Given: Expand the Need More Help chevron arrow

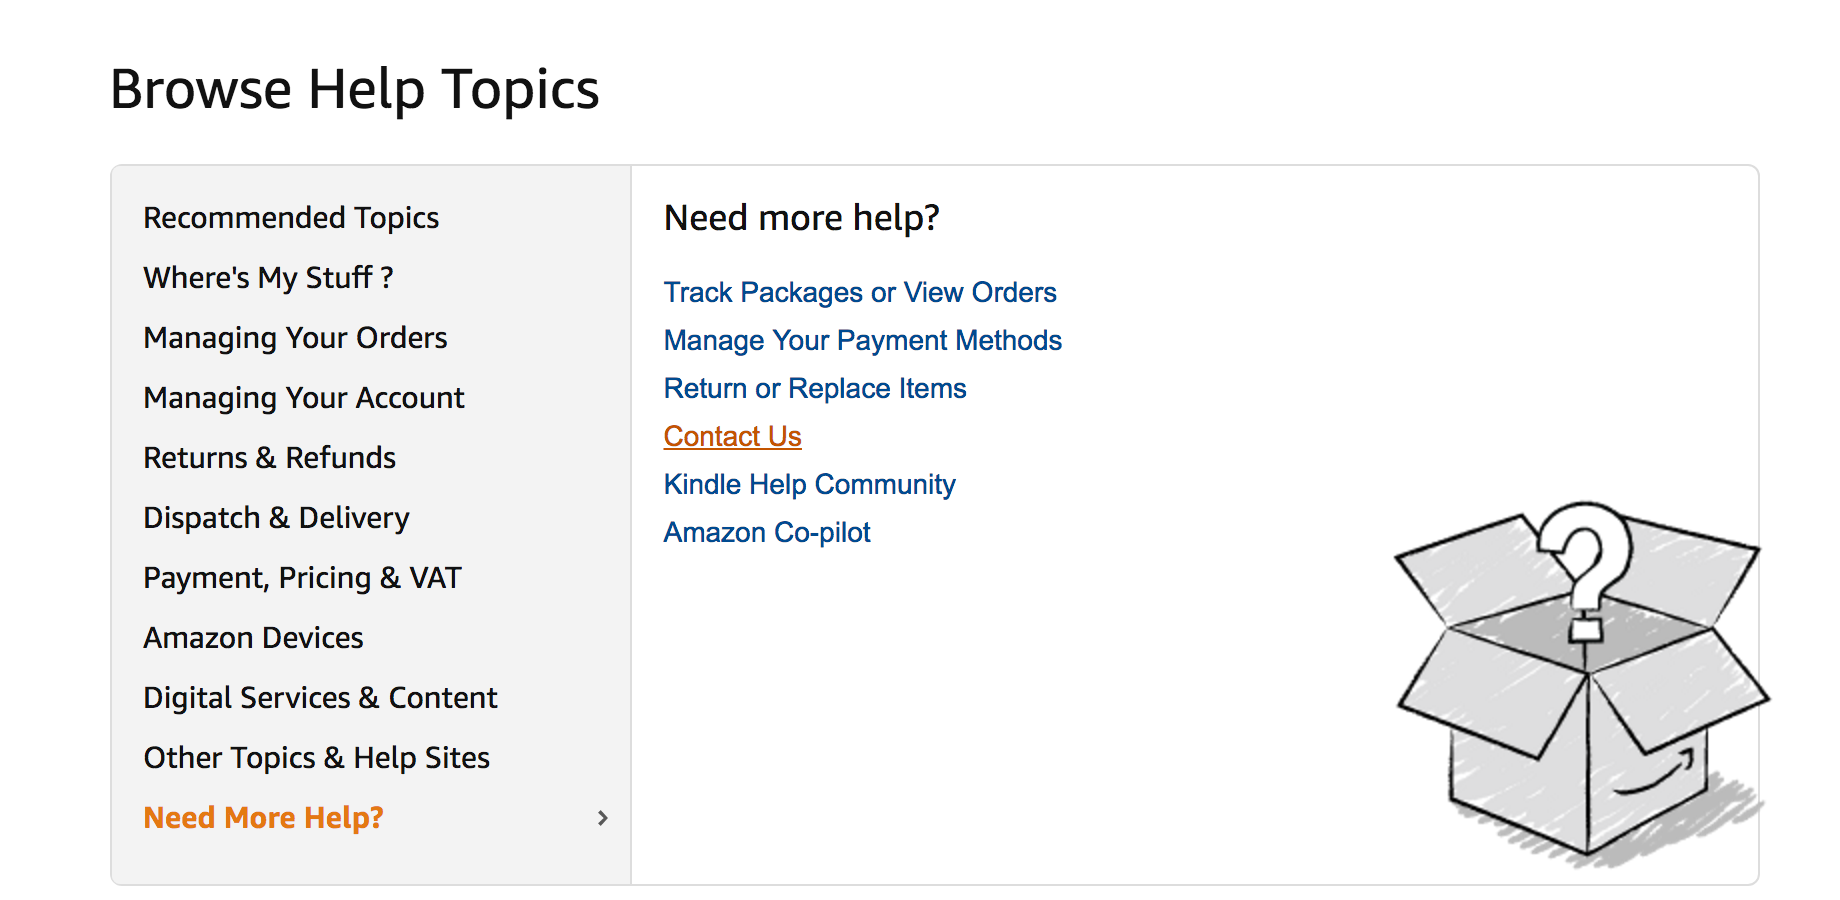Looking at the screenshot, I should 602,818.
